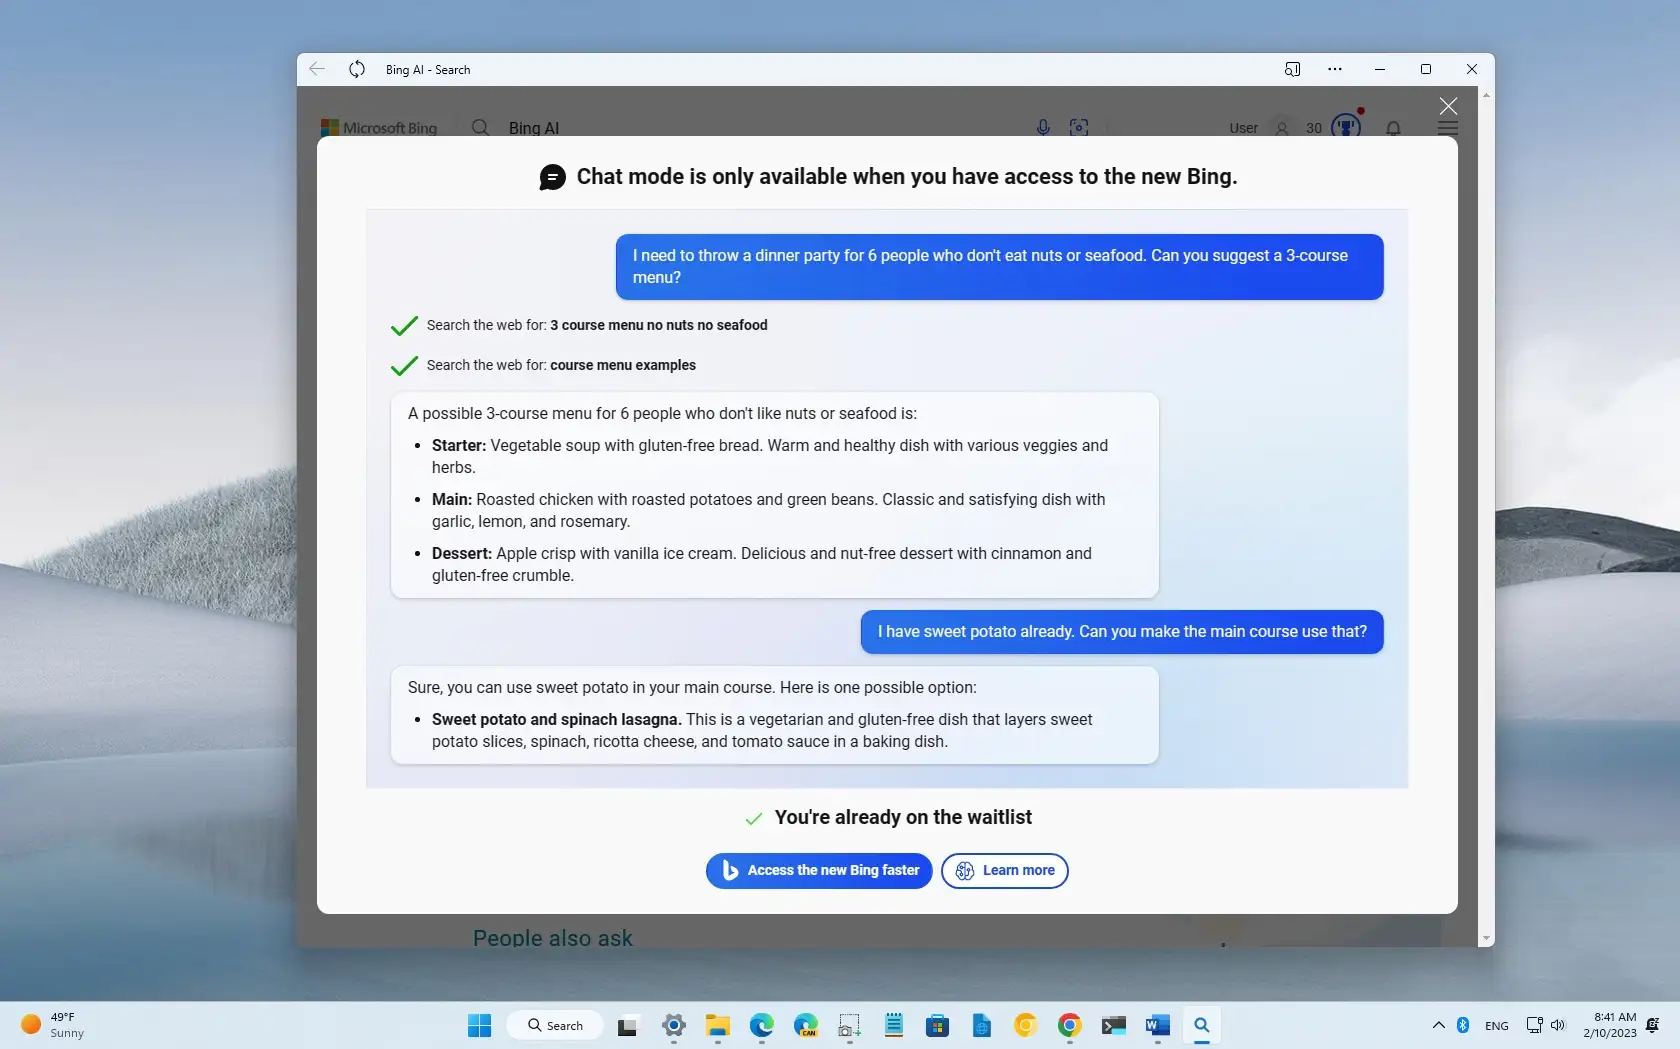Click the Bing search magnifier icon
The width and height of the screenshot is (1680, 1049).
(x=481, y=128)
